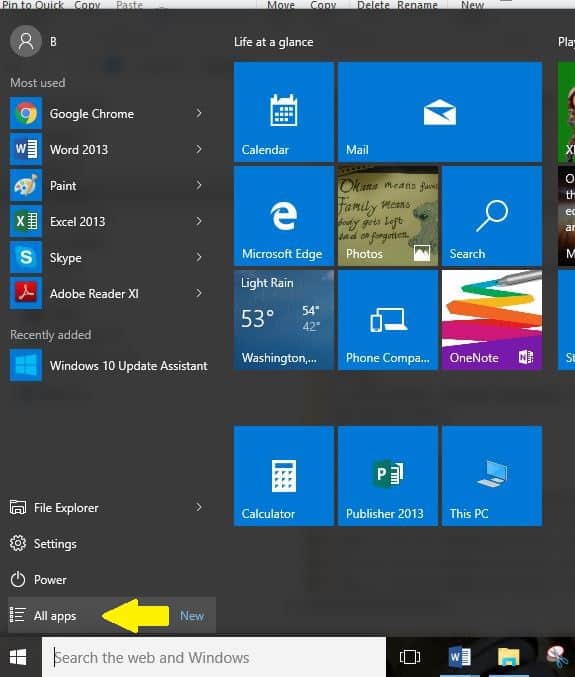Expand Adobe Reader XI jump list arrow

point(199,294)
